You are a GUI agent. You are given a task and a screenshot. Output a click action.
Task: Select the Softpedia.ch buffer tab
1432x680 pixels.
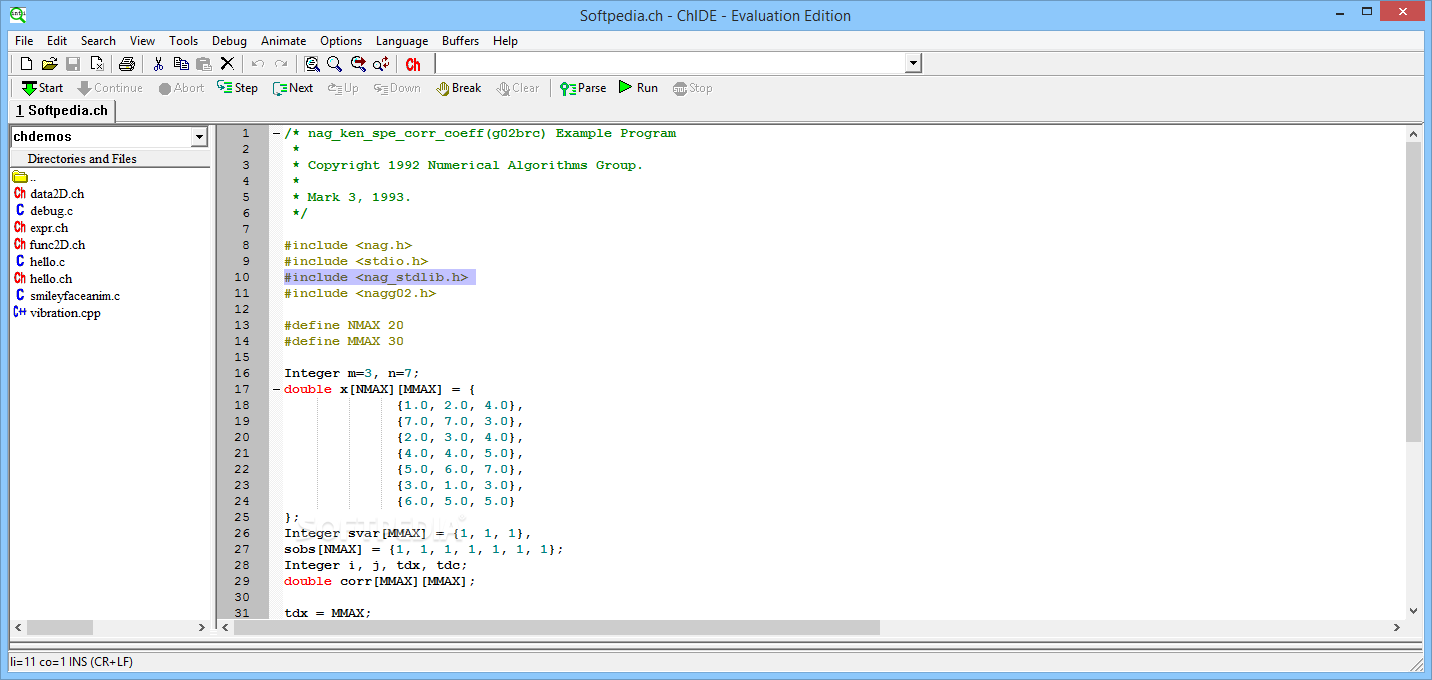62,111
